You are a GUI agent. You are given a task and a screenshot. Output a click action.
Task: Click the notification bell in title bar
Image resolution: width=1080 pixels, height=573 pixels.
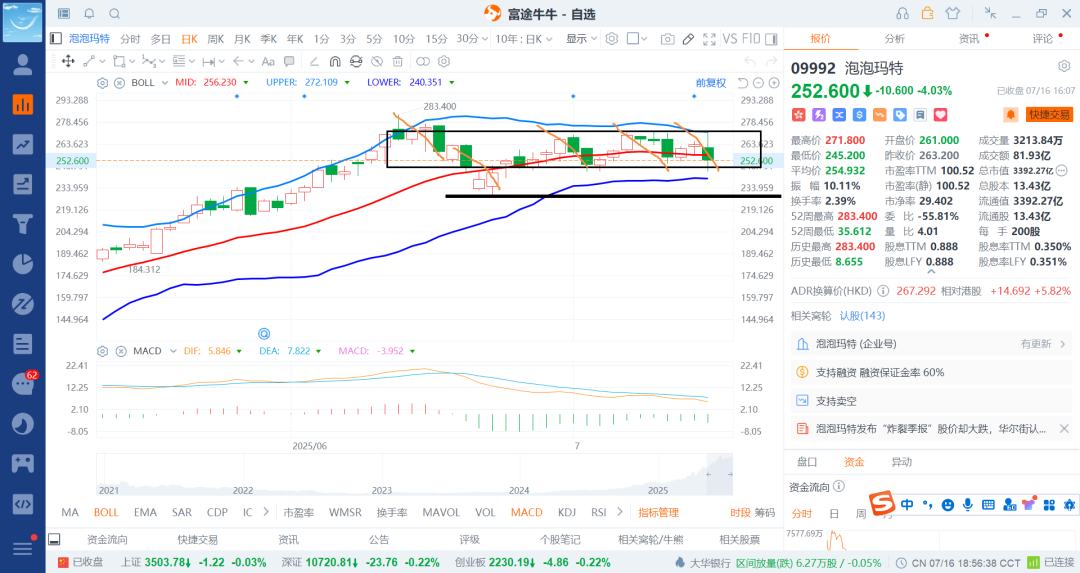[x=90, y=14]
